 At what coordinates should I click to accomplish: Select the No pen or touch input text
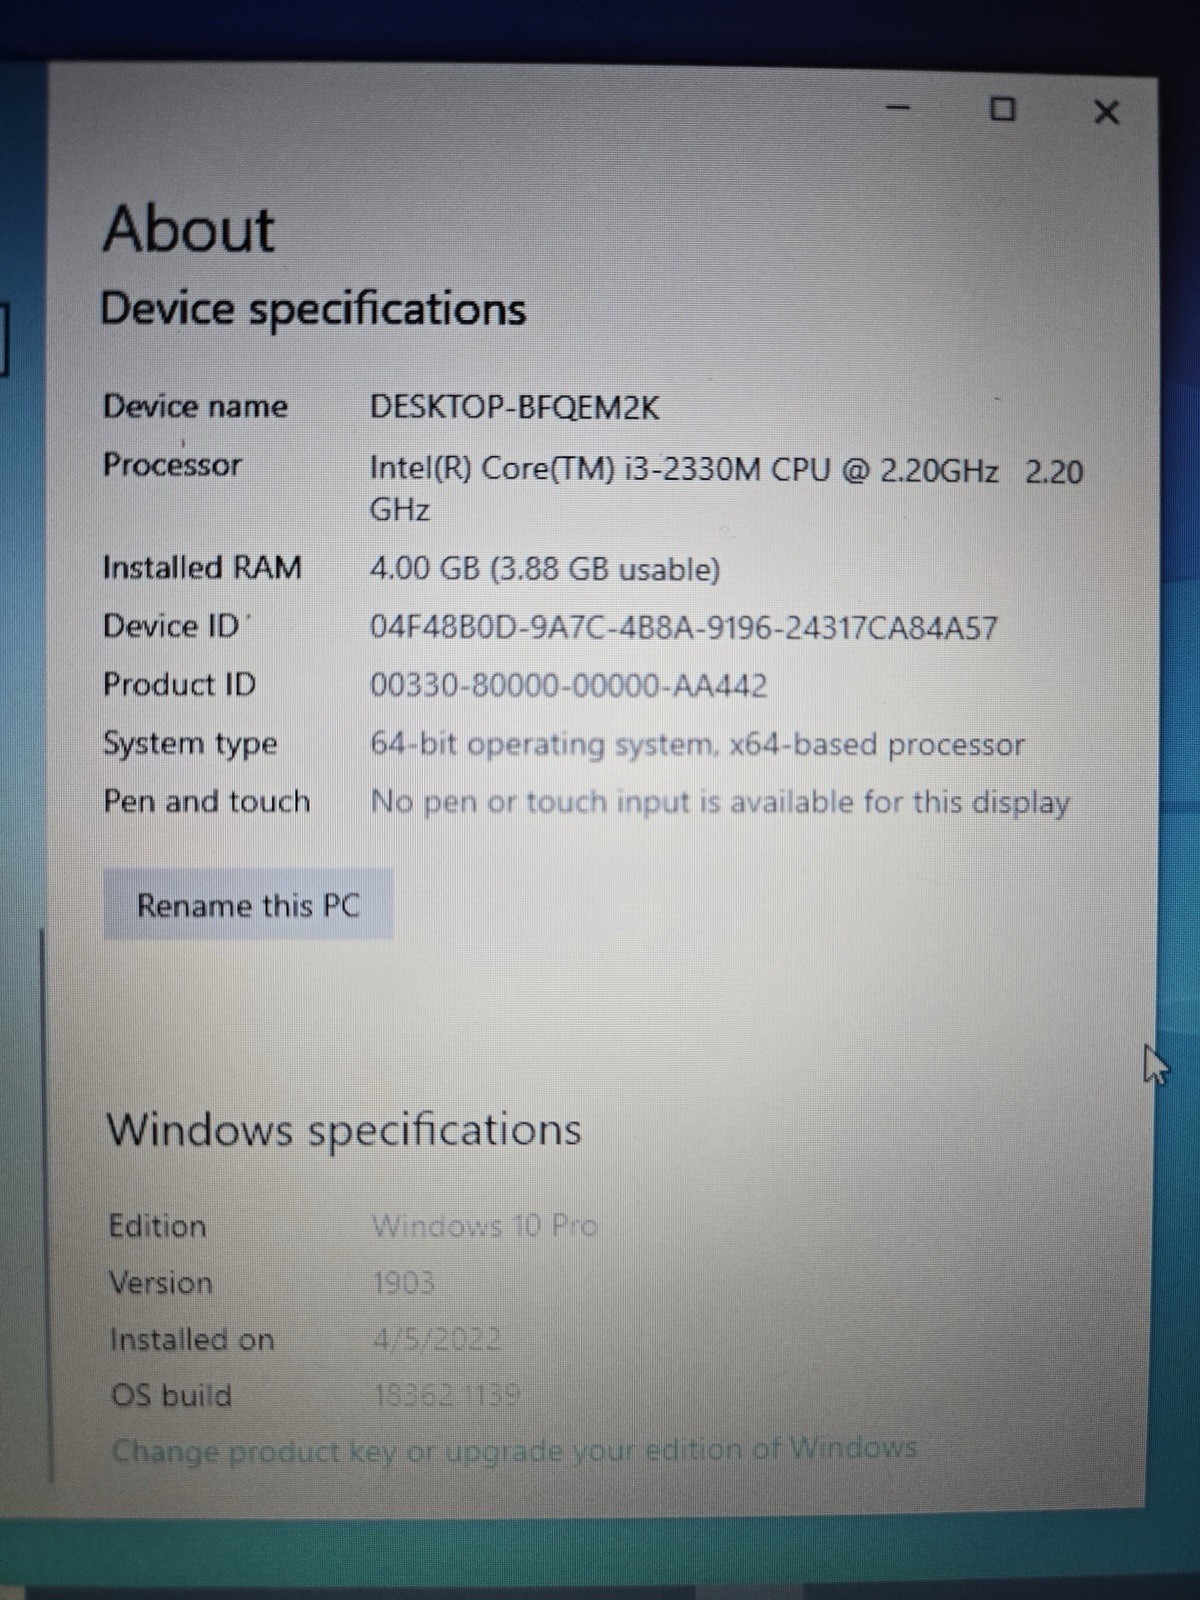click(x=720, y=802)
